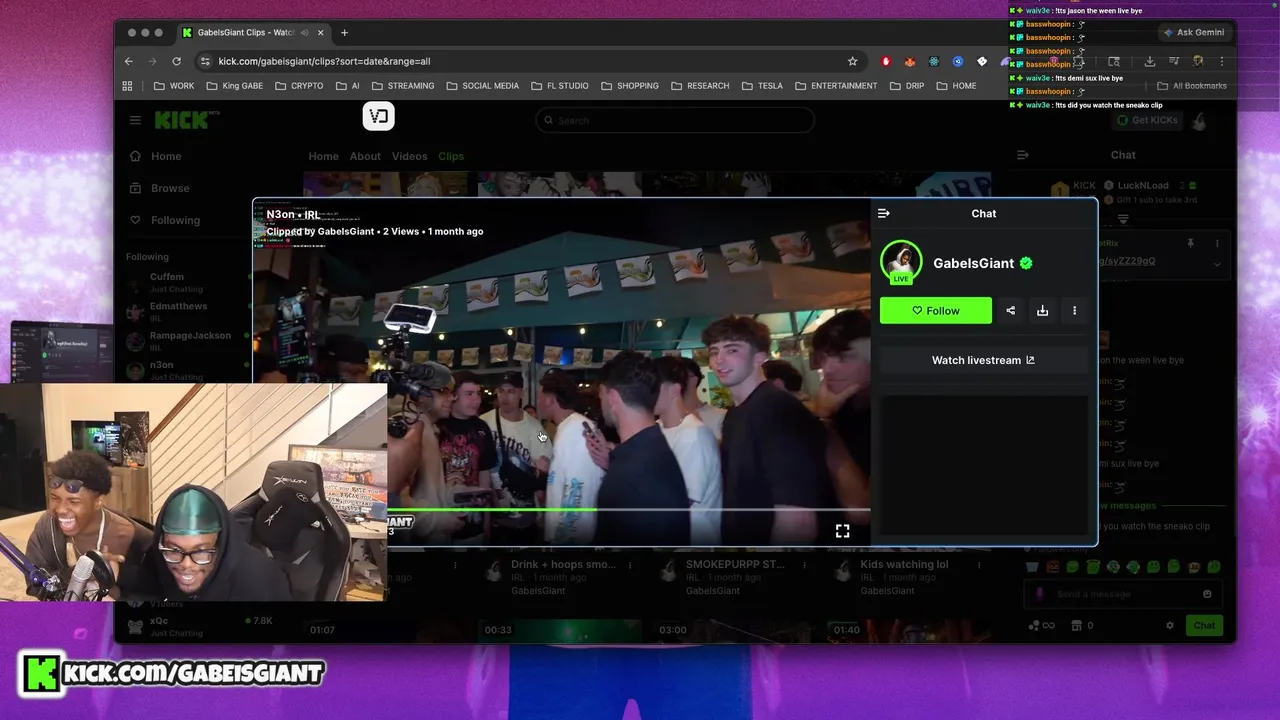1280x720 pixels.
Task: Enter fullscreen on the clip player
Action: 842,531
